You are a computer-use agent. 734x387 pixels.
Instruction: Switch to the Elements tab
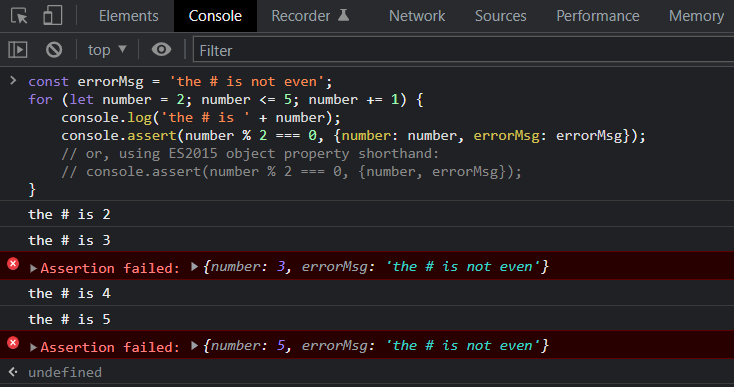[x=129, y=16]
